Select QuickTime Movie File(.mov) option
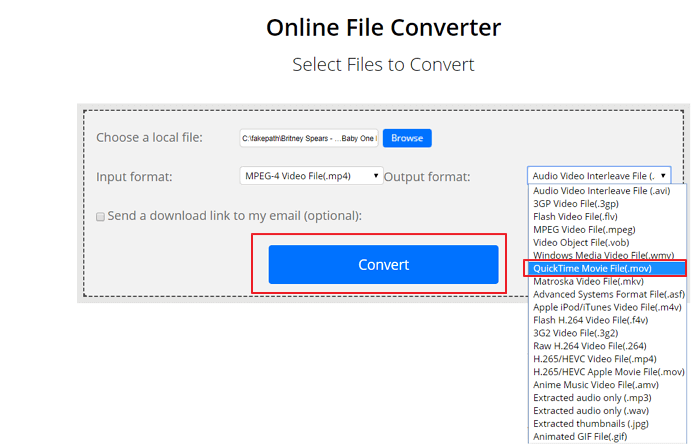The height and width of the screenshot is (446, 700). coord(607,268)
